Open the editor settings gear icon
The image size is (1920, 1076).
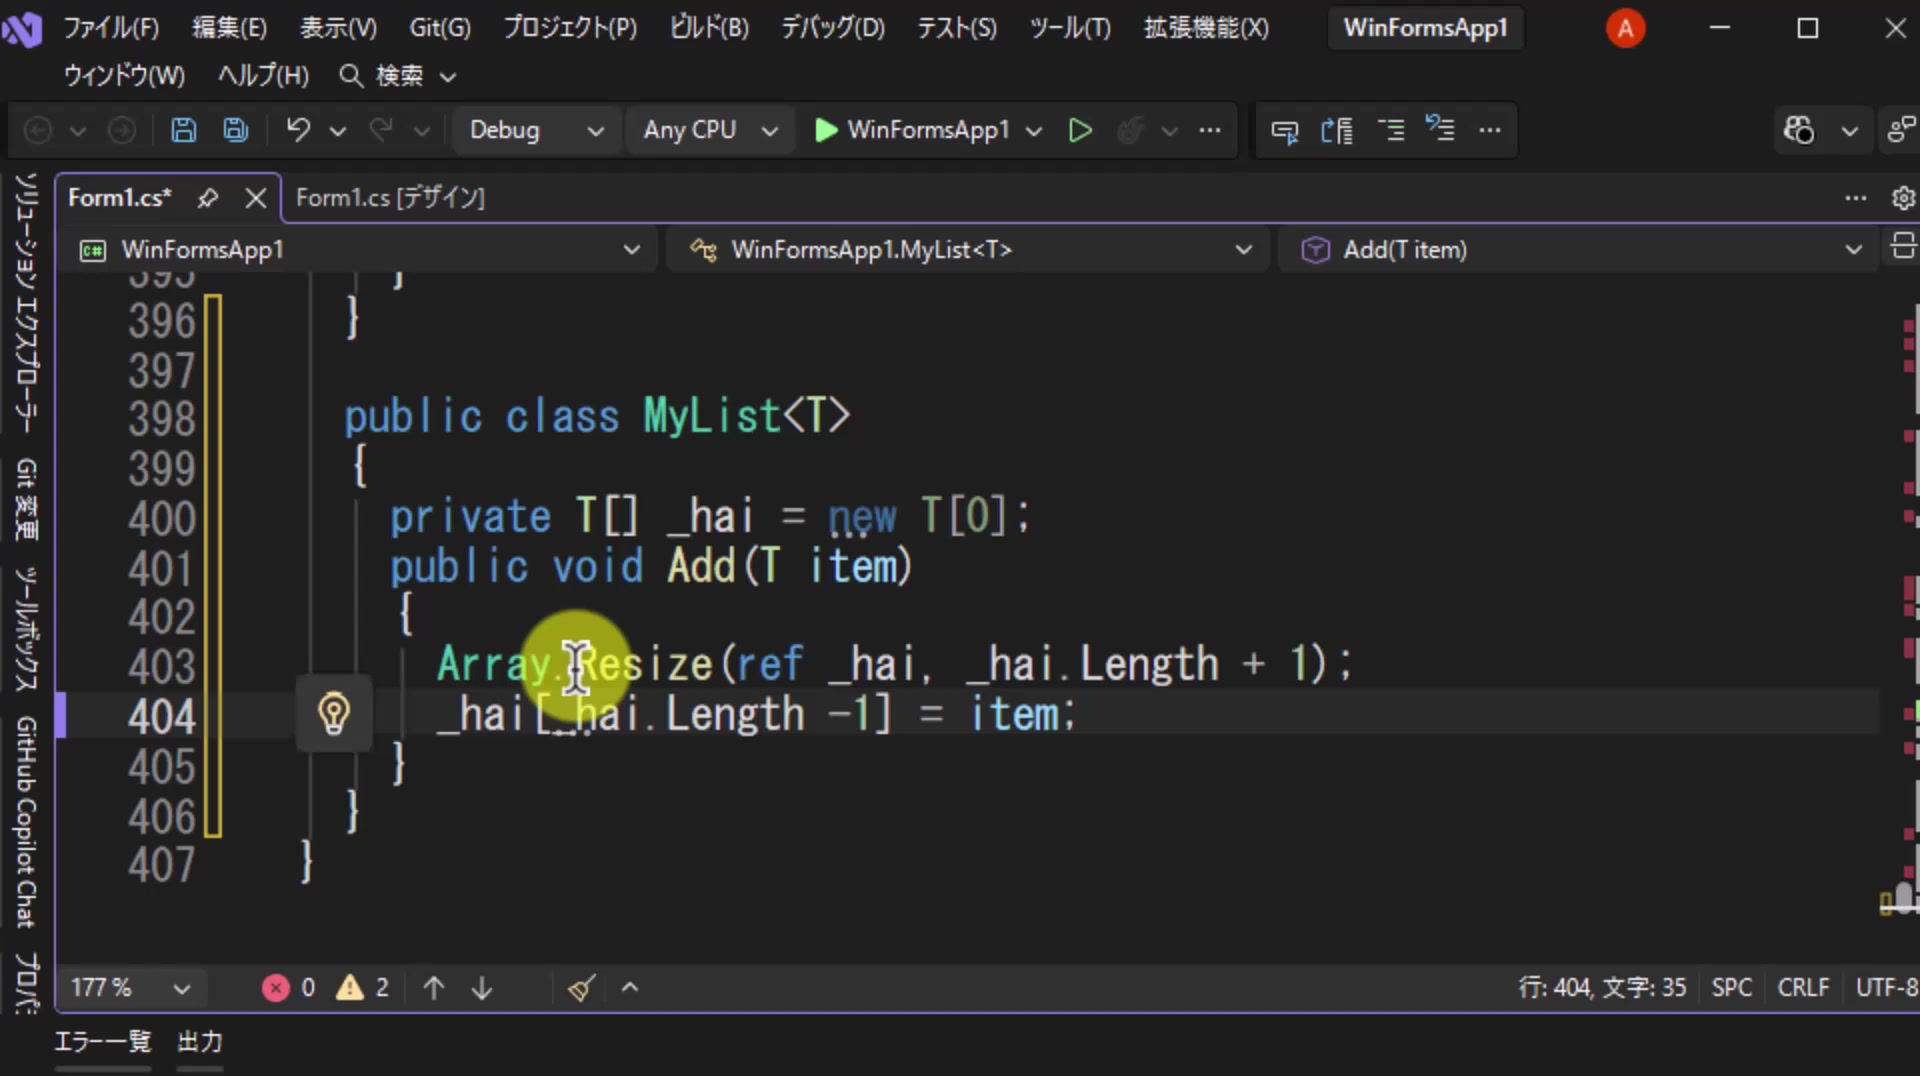tap(1903, 198)
